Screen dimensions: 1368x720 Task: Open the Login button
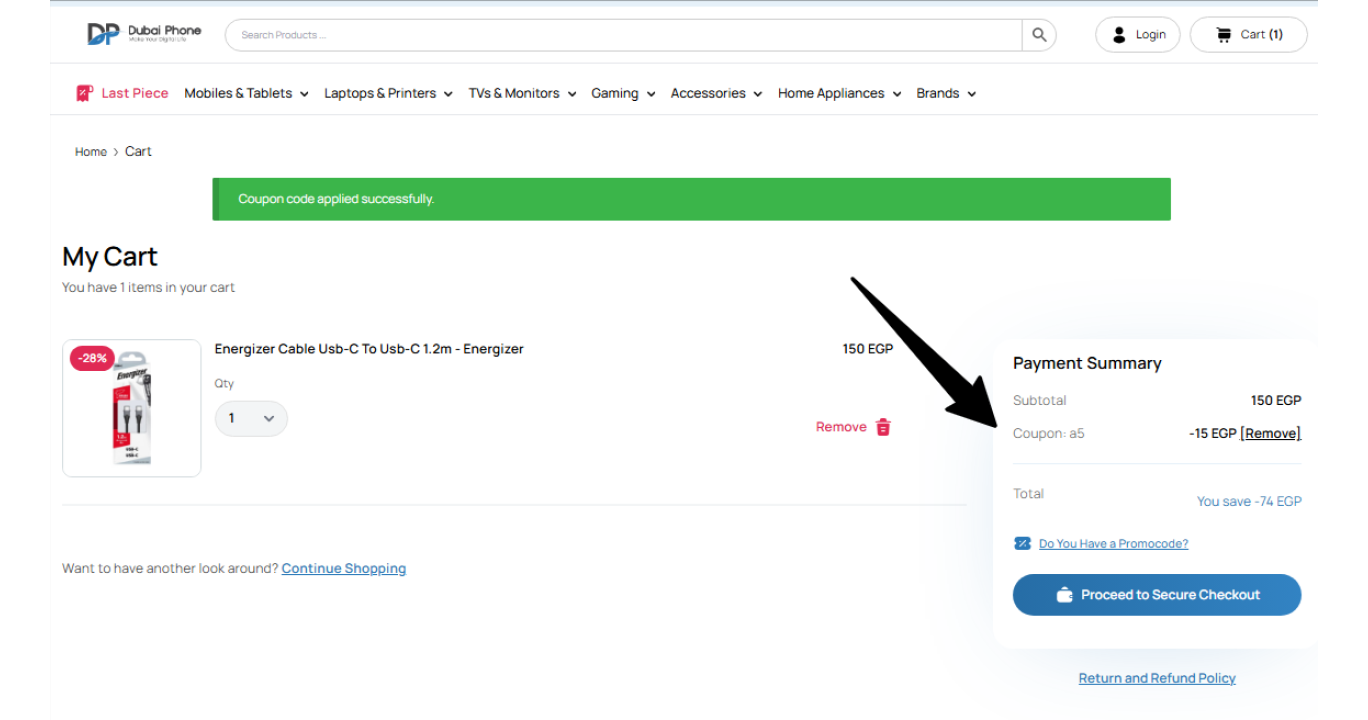tap(1138, 35)
